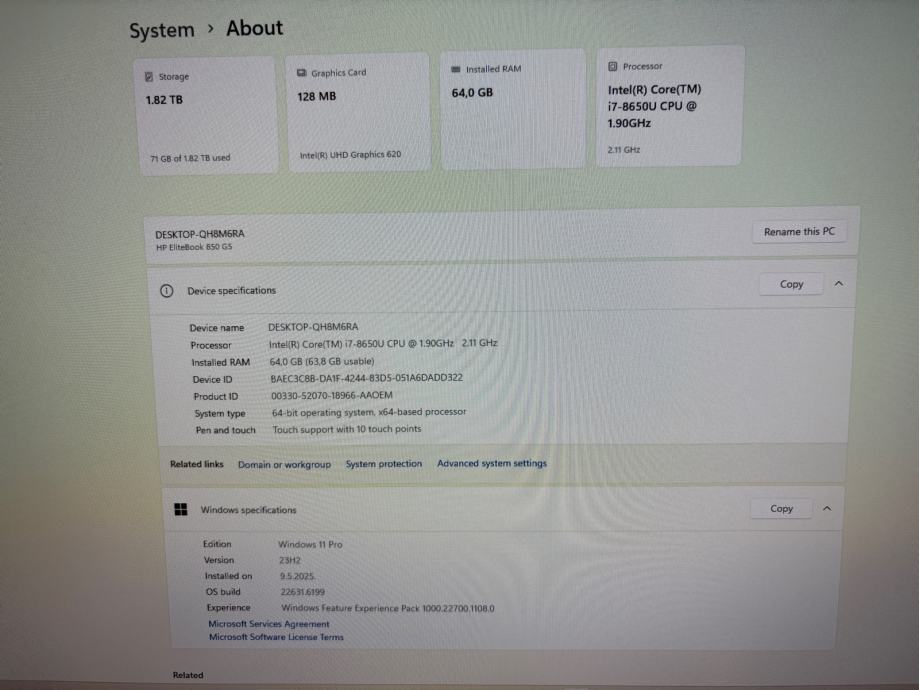Click Rename this PC button
This screenshot has width=919, height=690.
[799, 232]
